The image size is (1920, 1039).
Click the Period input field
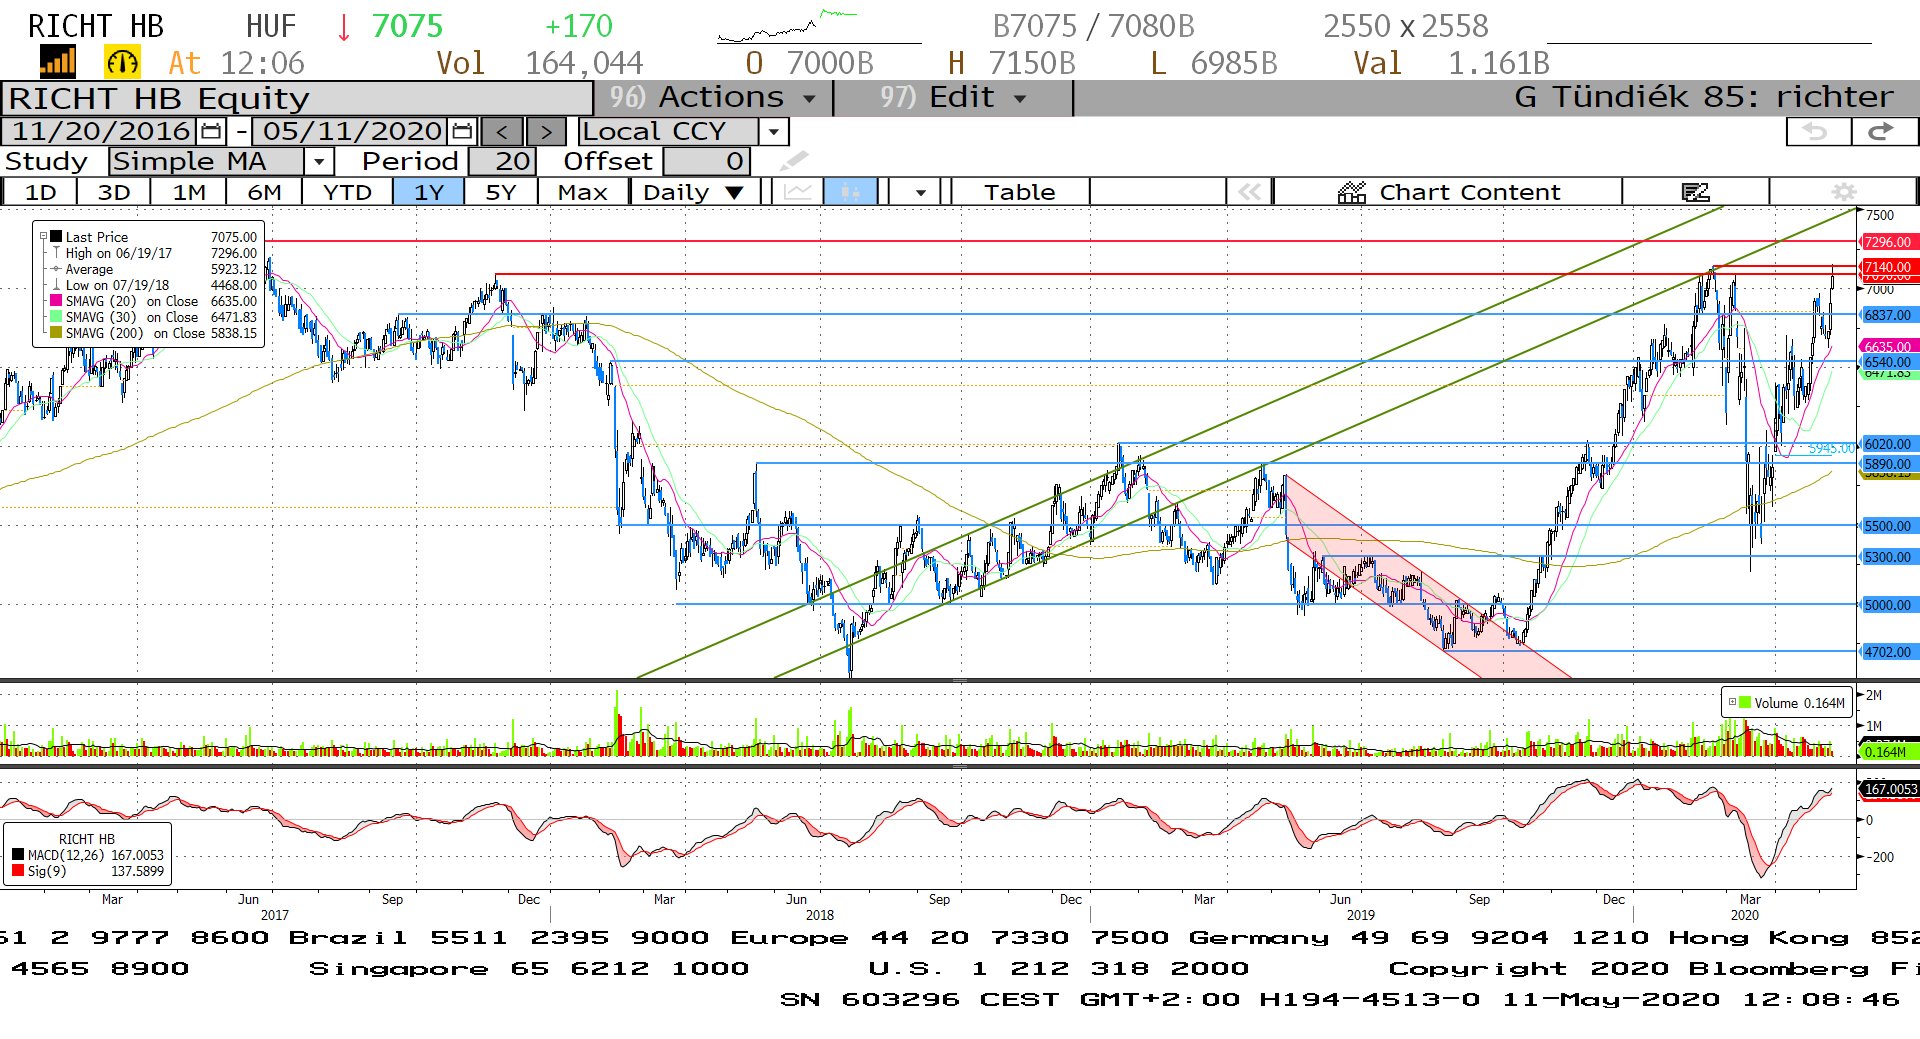[503, 161]
